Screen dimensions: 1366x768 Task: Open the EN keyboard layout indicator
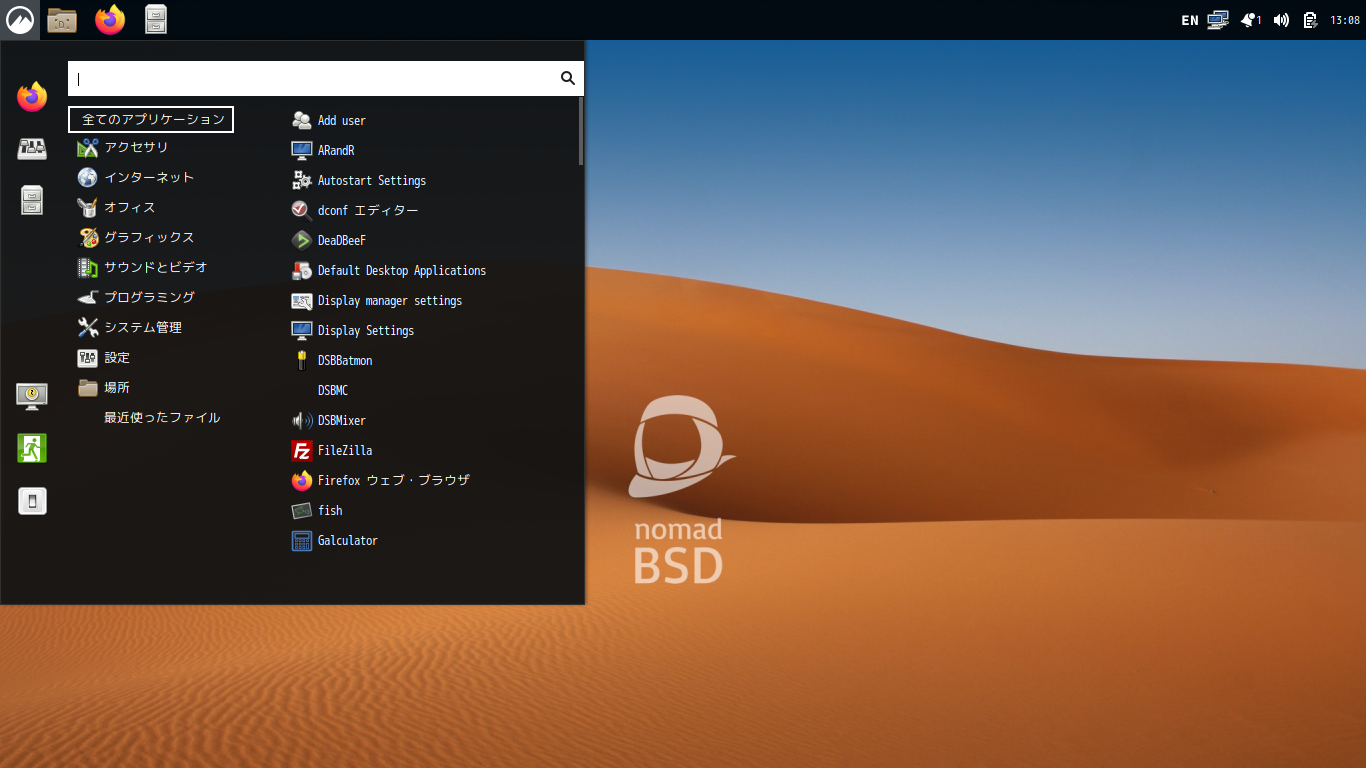point(1189,20)
